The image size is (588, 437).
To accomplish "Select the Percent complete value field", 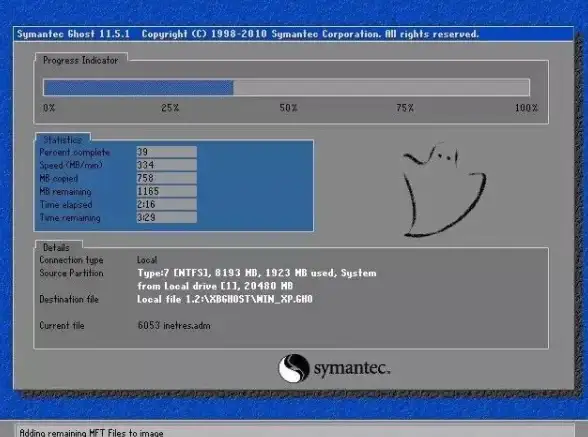I will [166, 152].
